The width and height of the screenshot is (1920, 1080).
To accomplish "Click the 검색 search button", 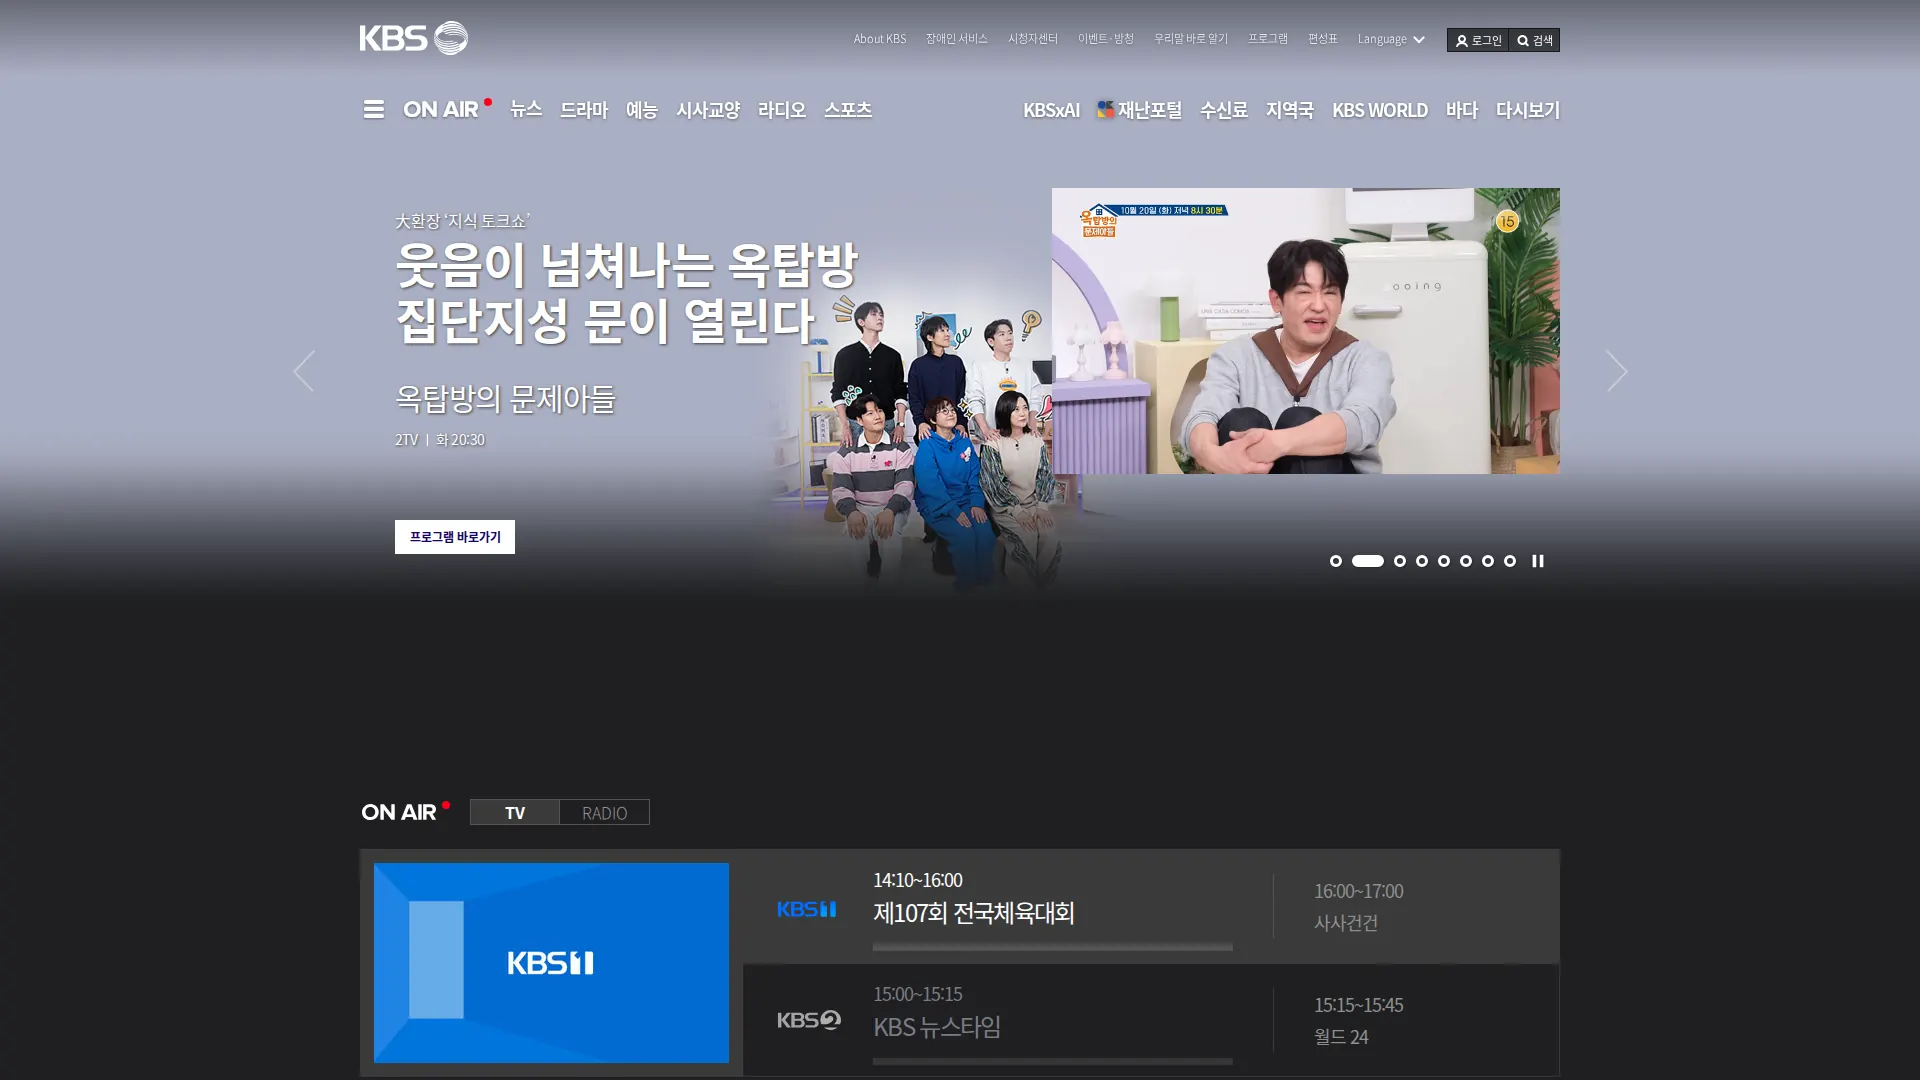I will coord(1535,40).
